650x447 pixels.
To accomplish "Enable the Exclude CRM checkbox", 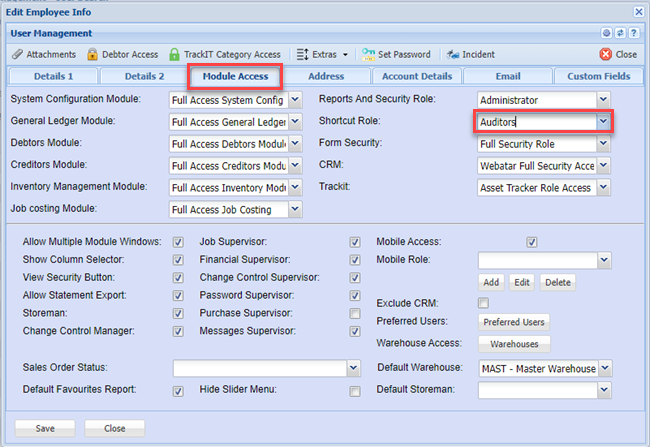I will pos(484,303).
